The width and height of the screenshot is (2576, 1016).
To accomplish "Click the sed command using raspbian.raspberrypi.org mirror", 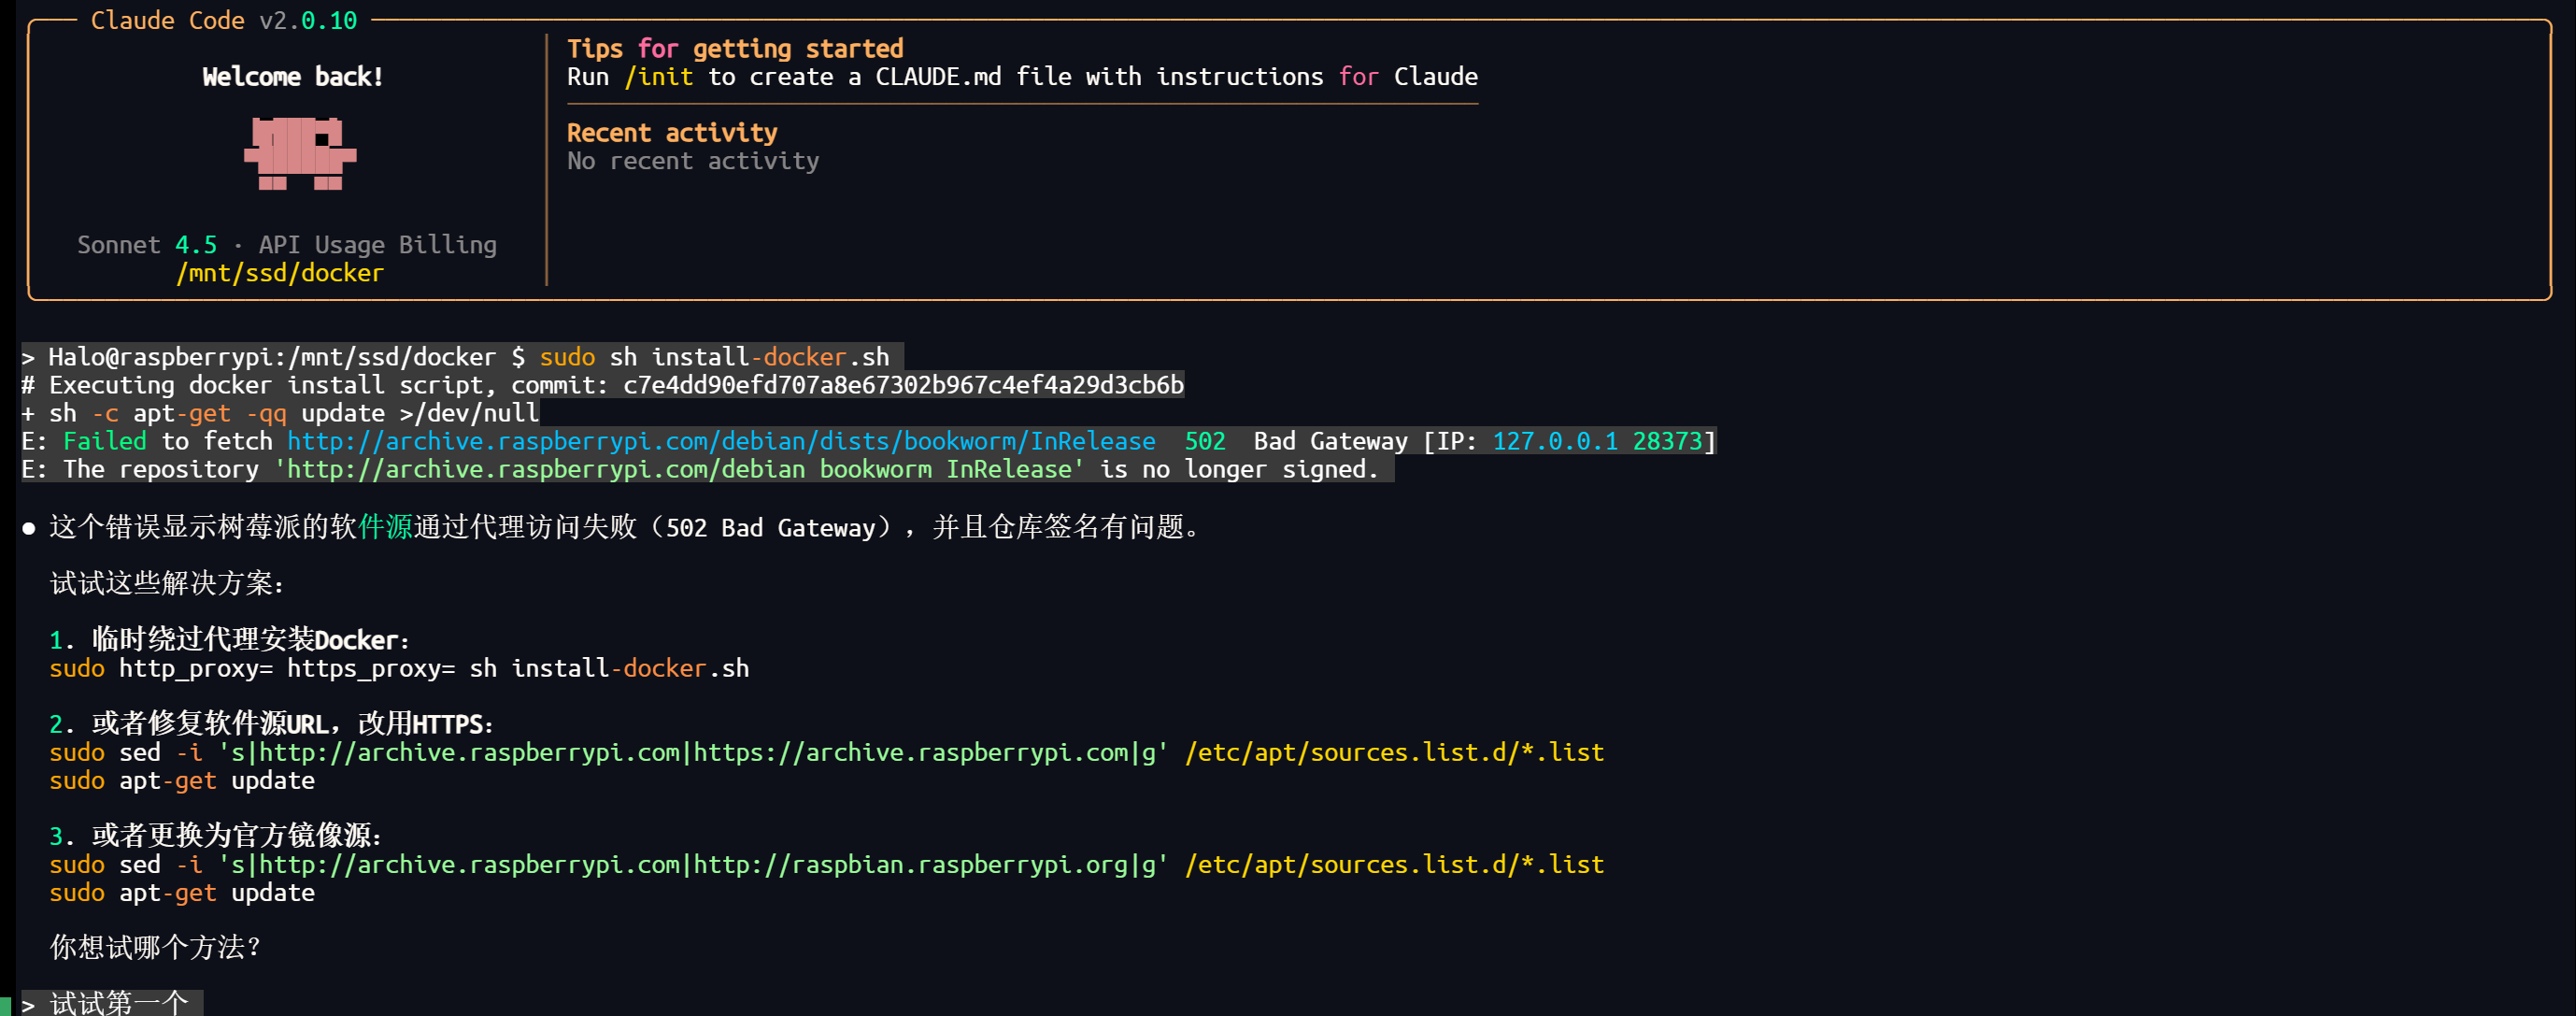I will click(x=826, y=864).
